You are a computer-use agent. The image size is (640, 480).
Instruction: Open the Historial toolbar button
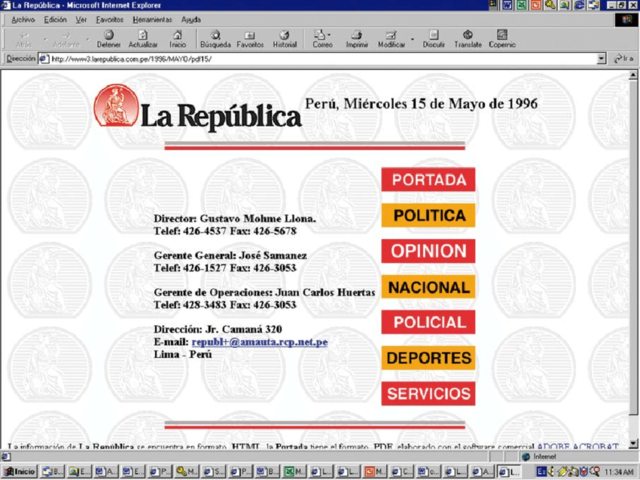tap(284, 39)
